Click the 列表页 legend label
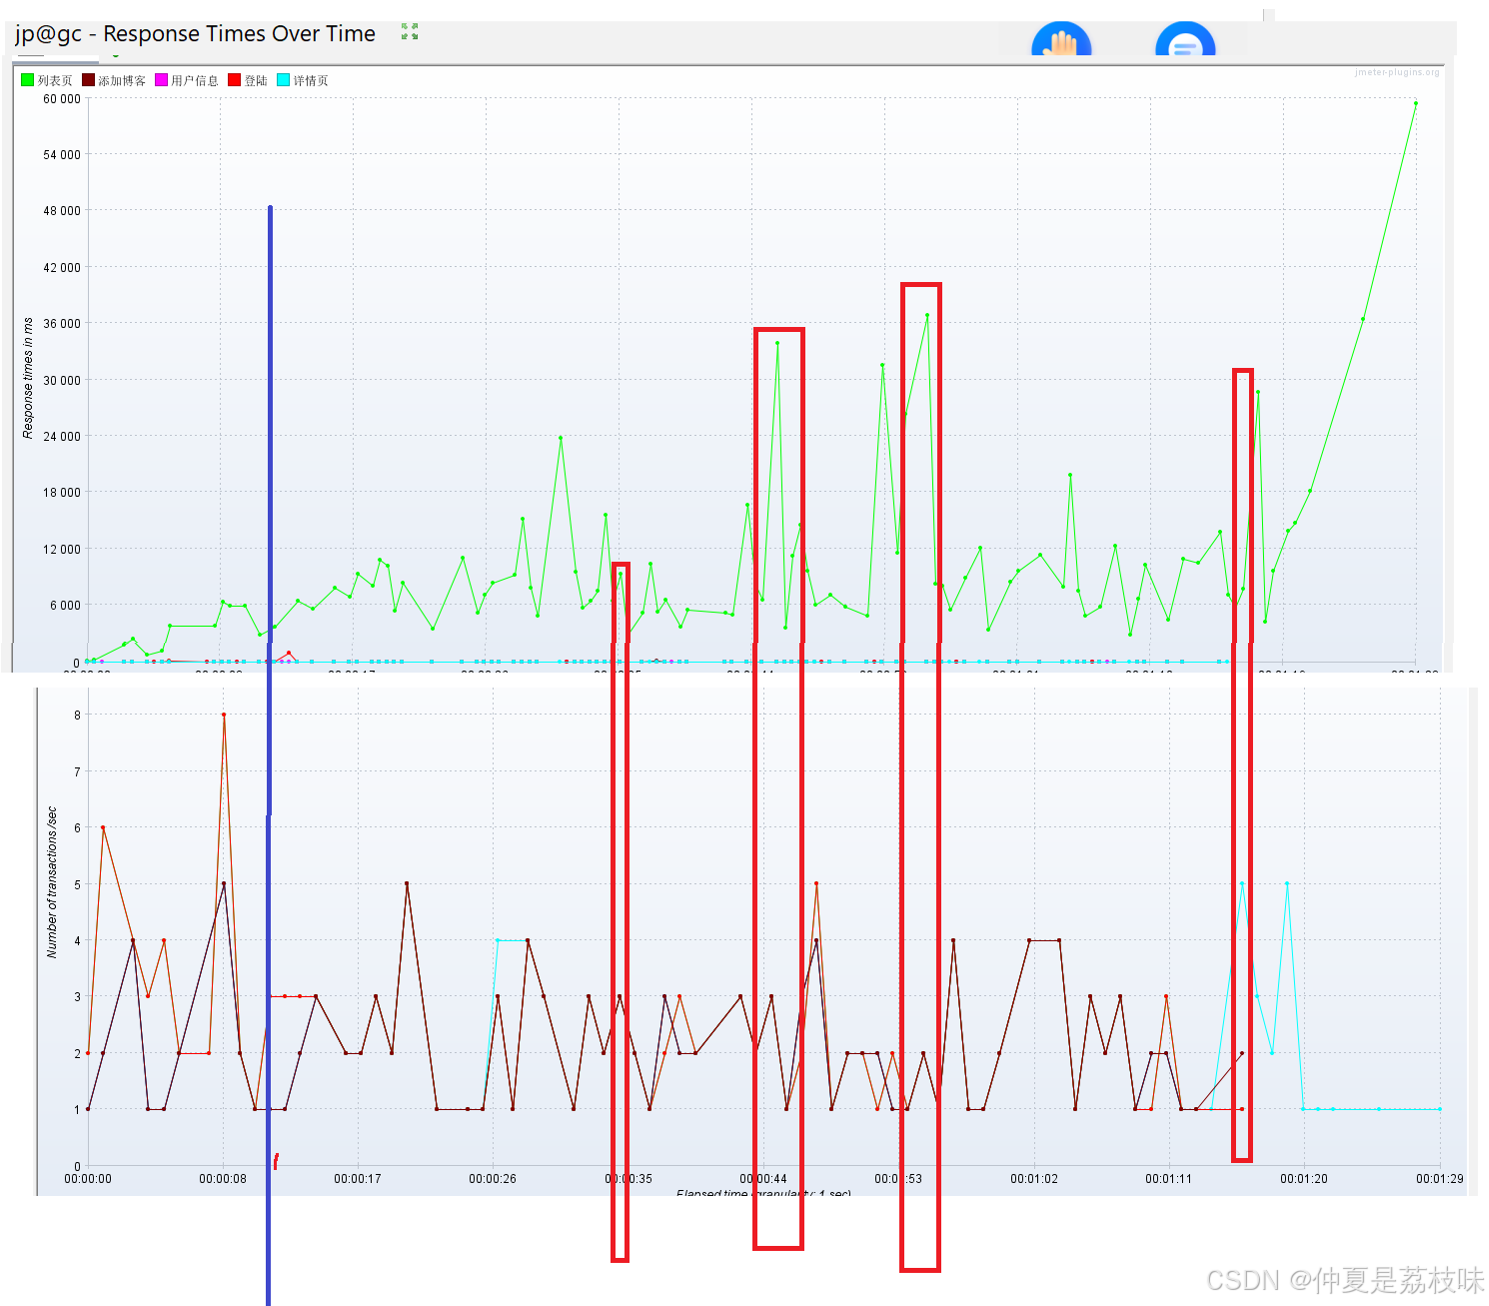The width and height of the screenshot is (1489, 1306). (55, 81)
